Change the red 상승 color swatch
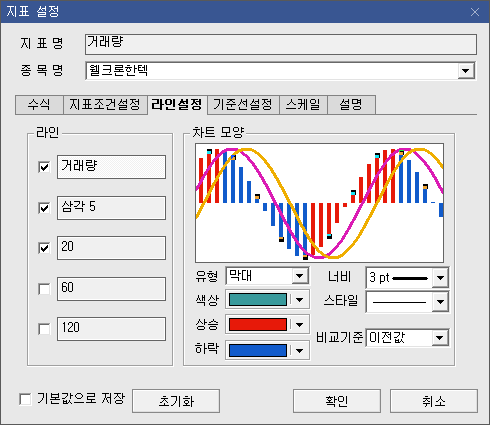This screenshot has height=425, width=490. 258,324
